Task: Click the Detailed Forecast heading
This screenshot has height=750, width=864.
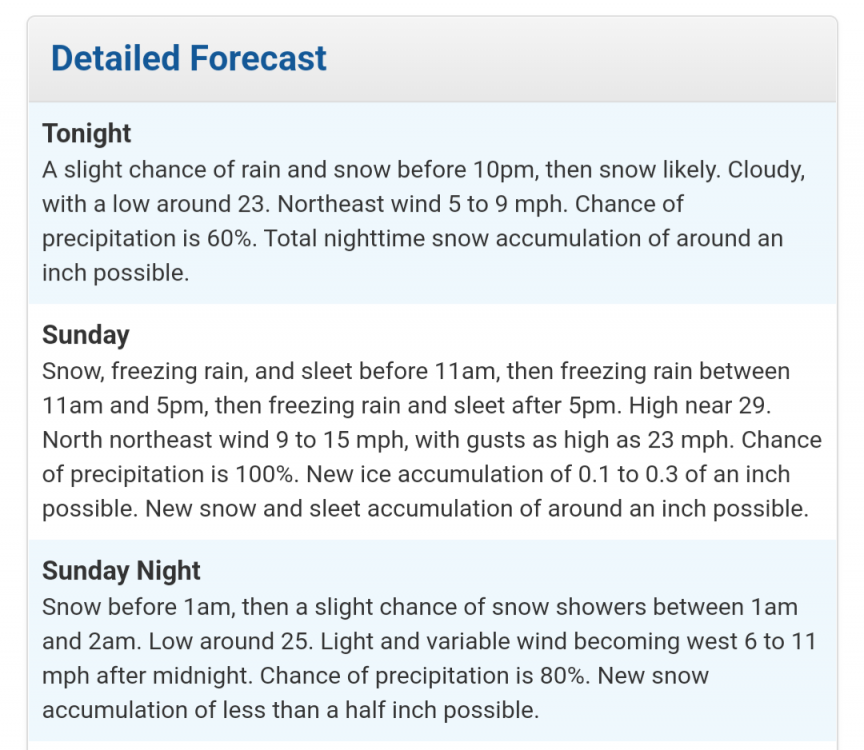Action: click(x=189, y=58)
